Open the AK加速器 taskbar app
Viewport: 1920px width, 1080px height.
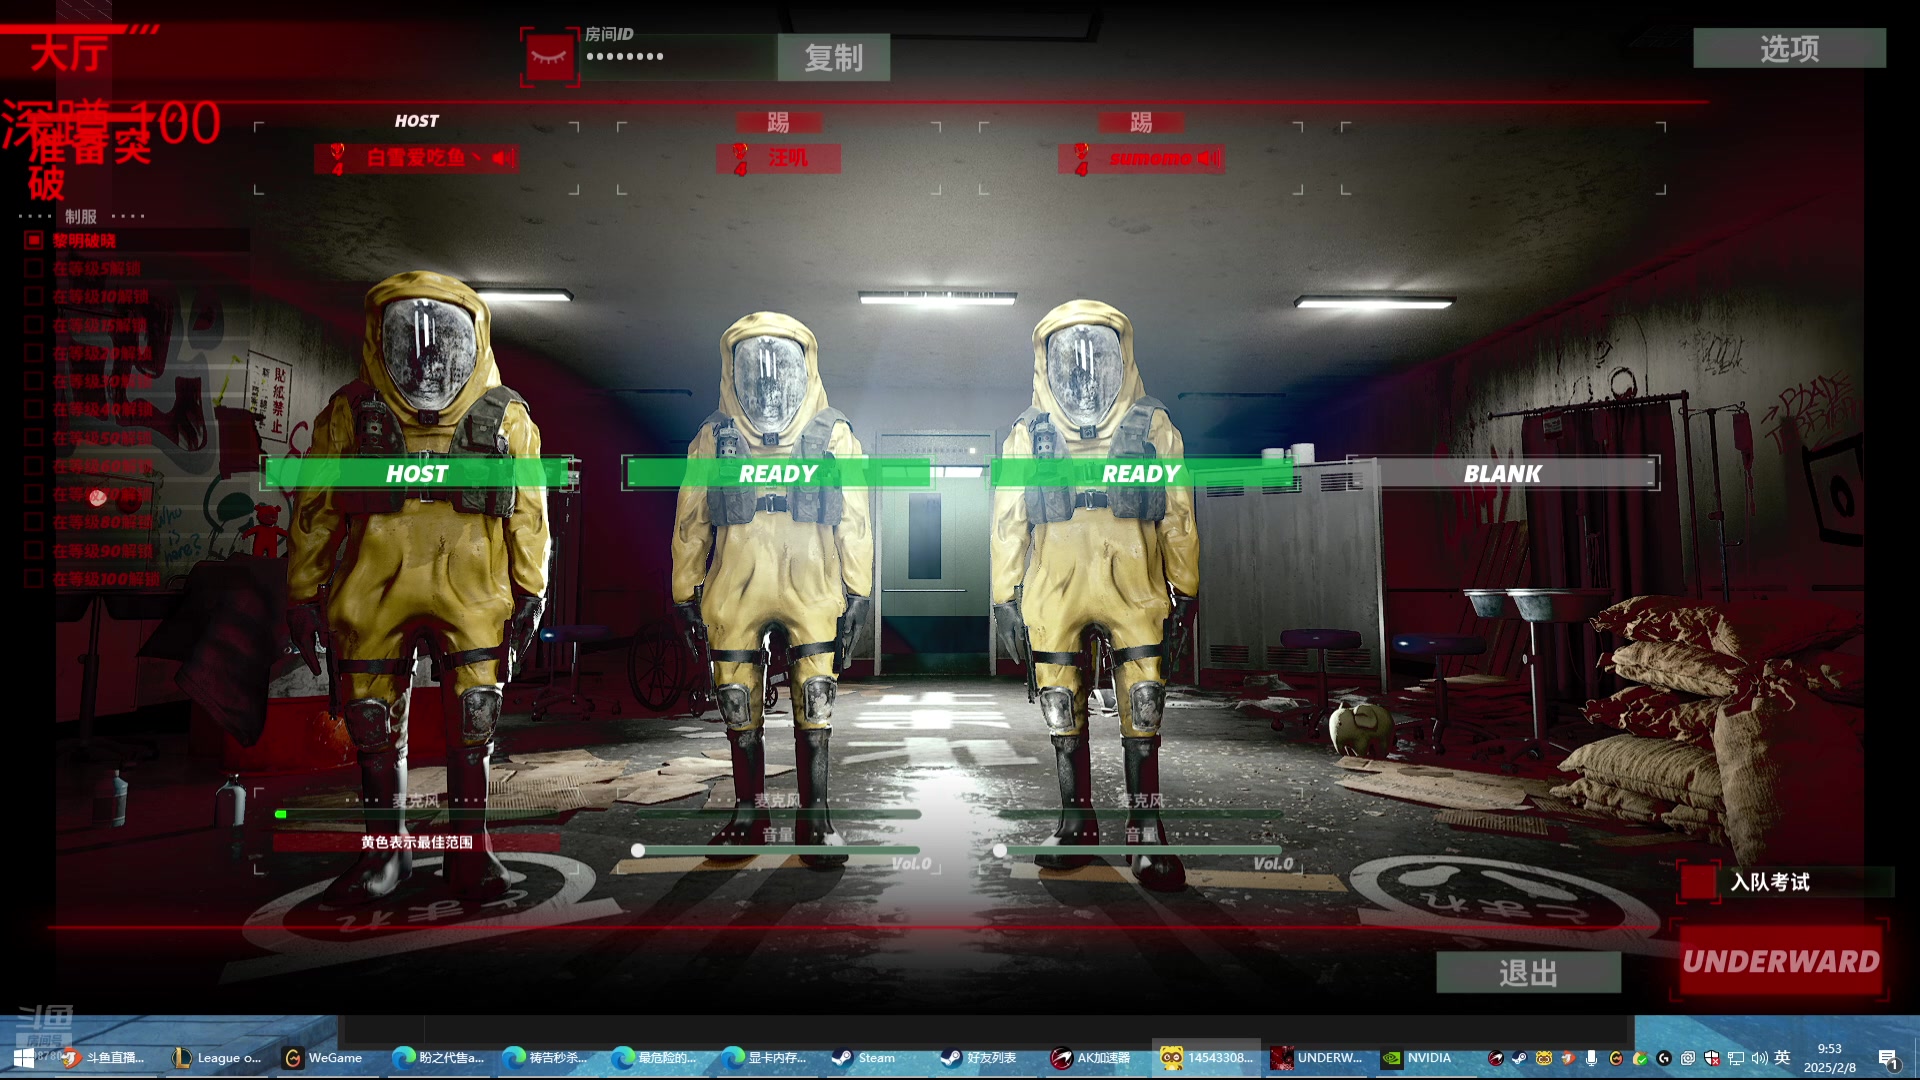coord(1091,1058)
